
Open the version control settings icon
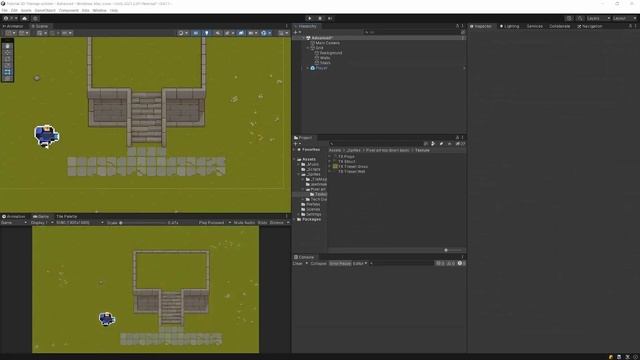pyautogui.click(x=36, y=18)
